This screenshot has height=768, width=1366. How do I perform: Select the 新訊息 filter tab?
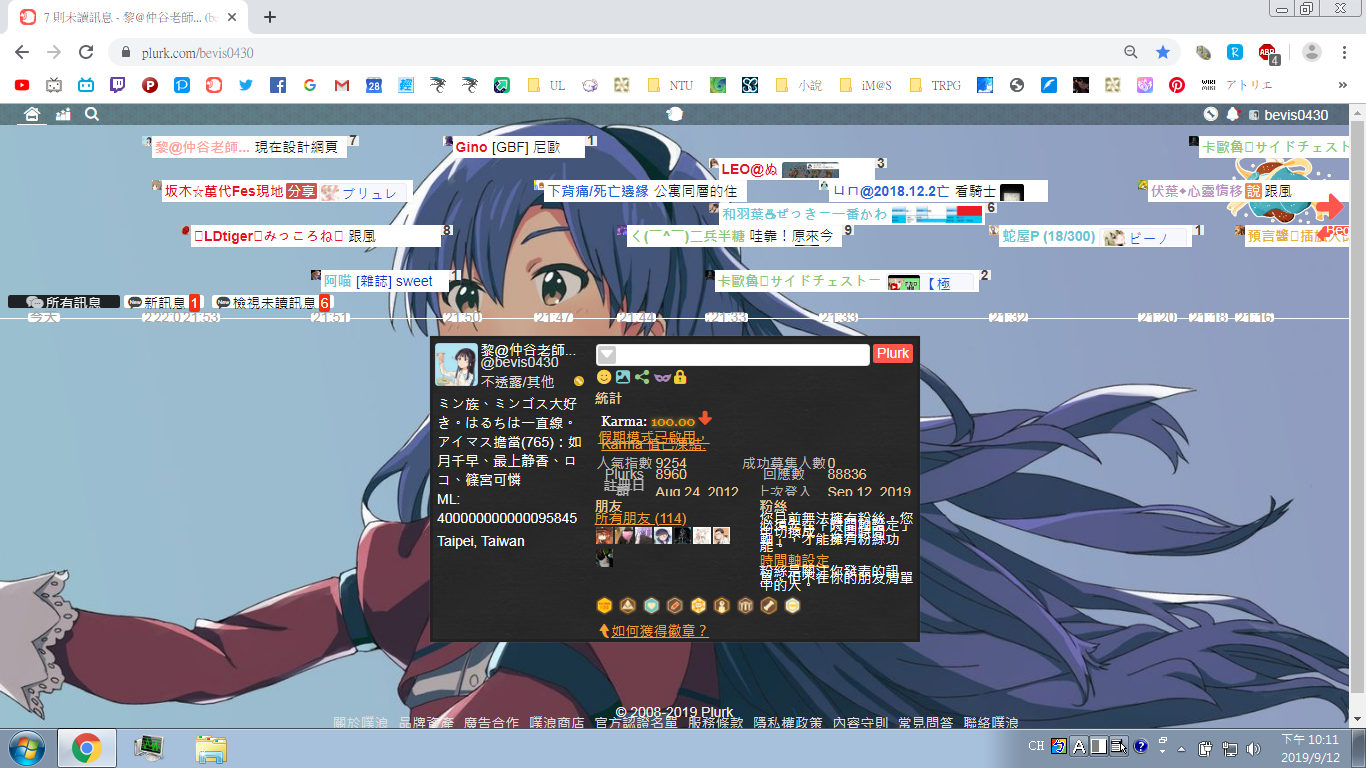pos(163,302)
